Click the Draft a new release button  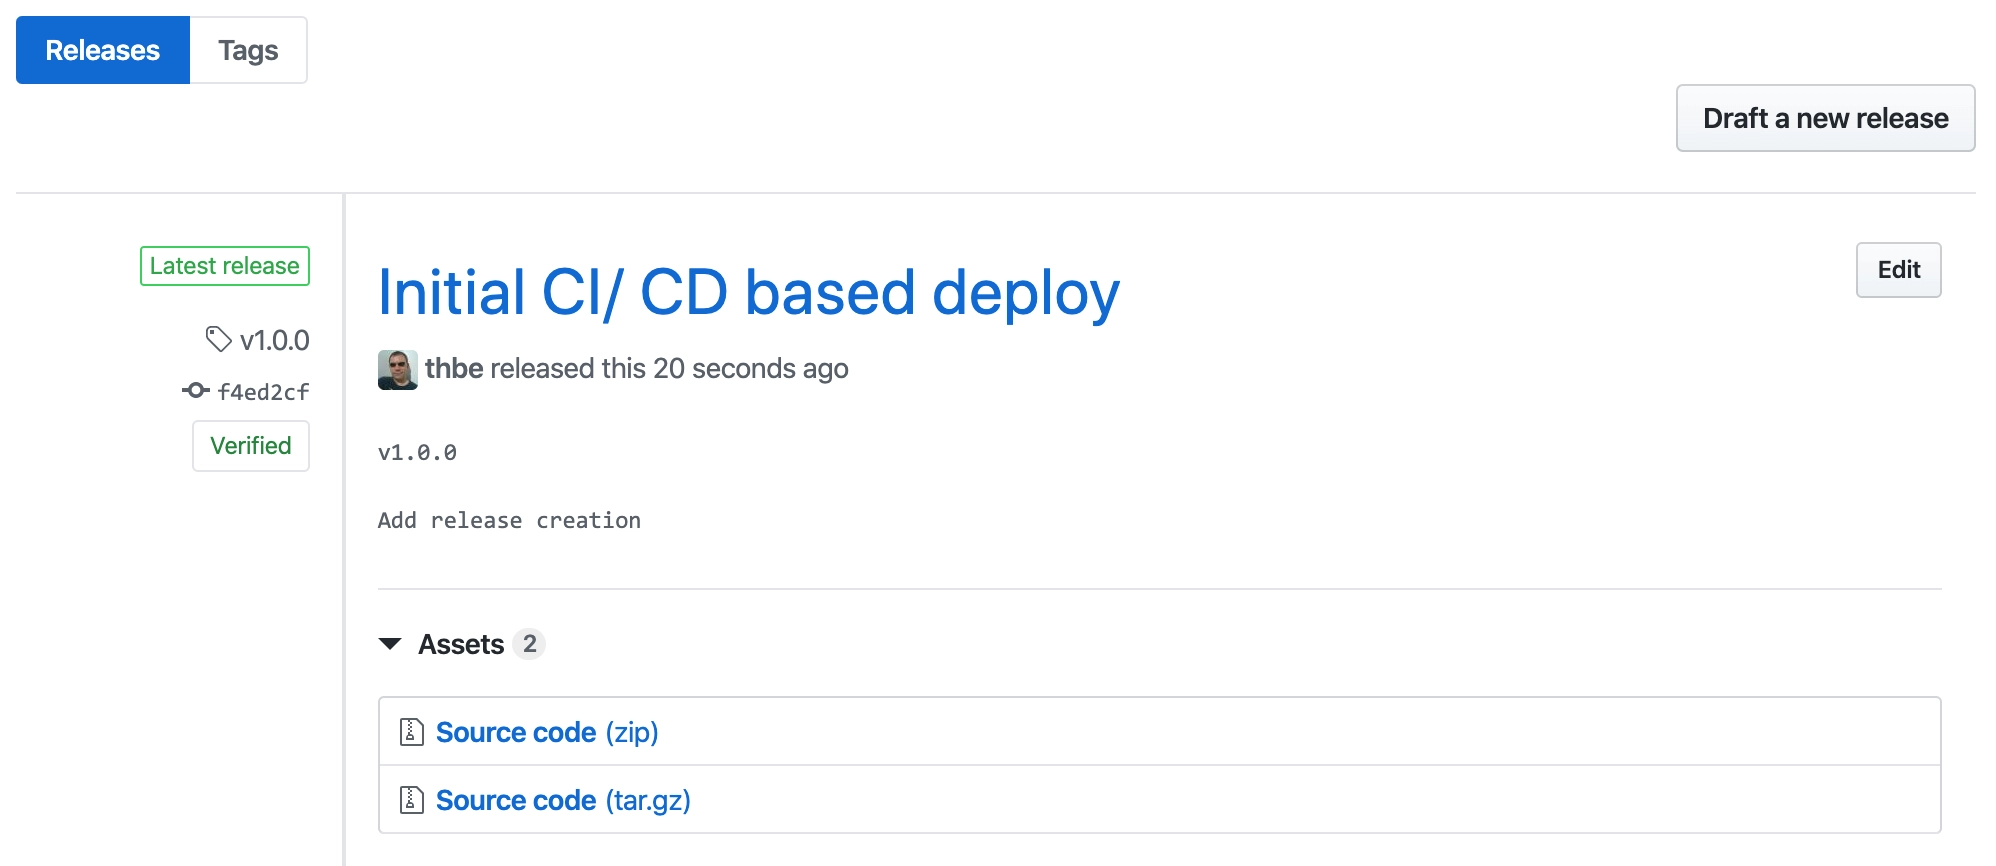(x=1825, y=118)
